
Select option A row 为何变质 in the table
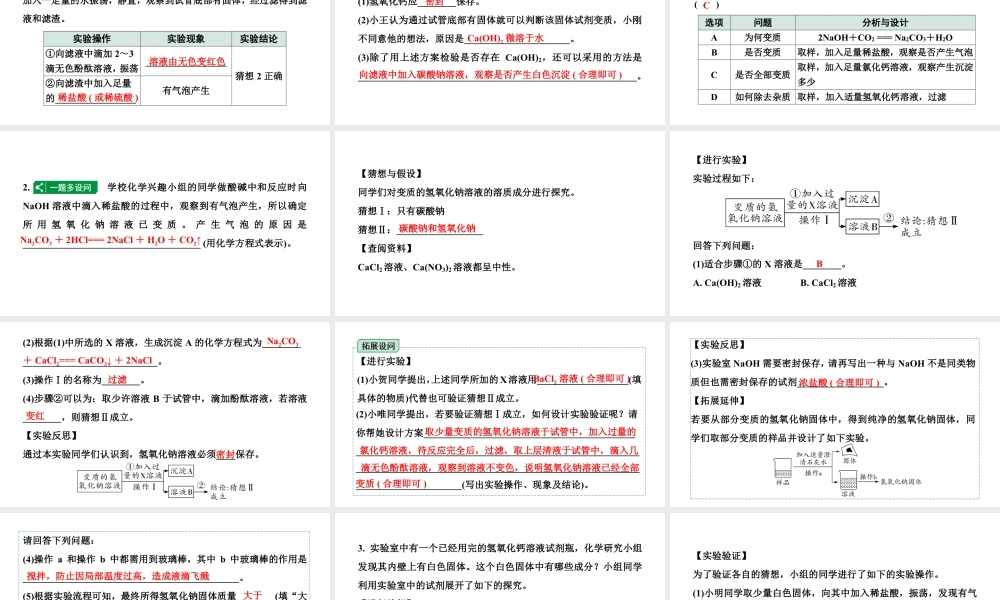[x=762, y=36]
